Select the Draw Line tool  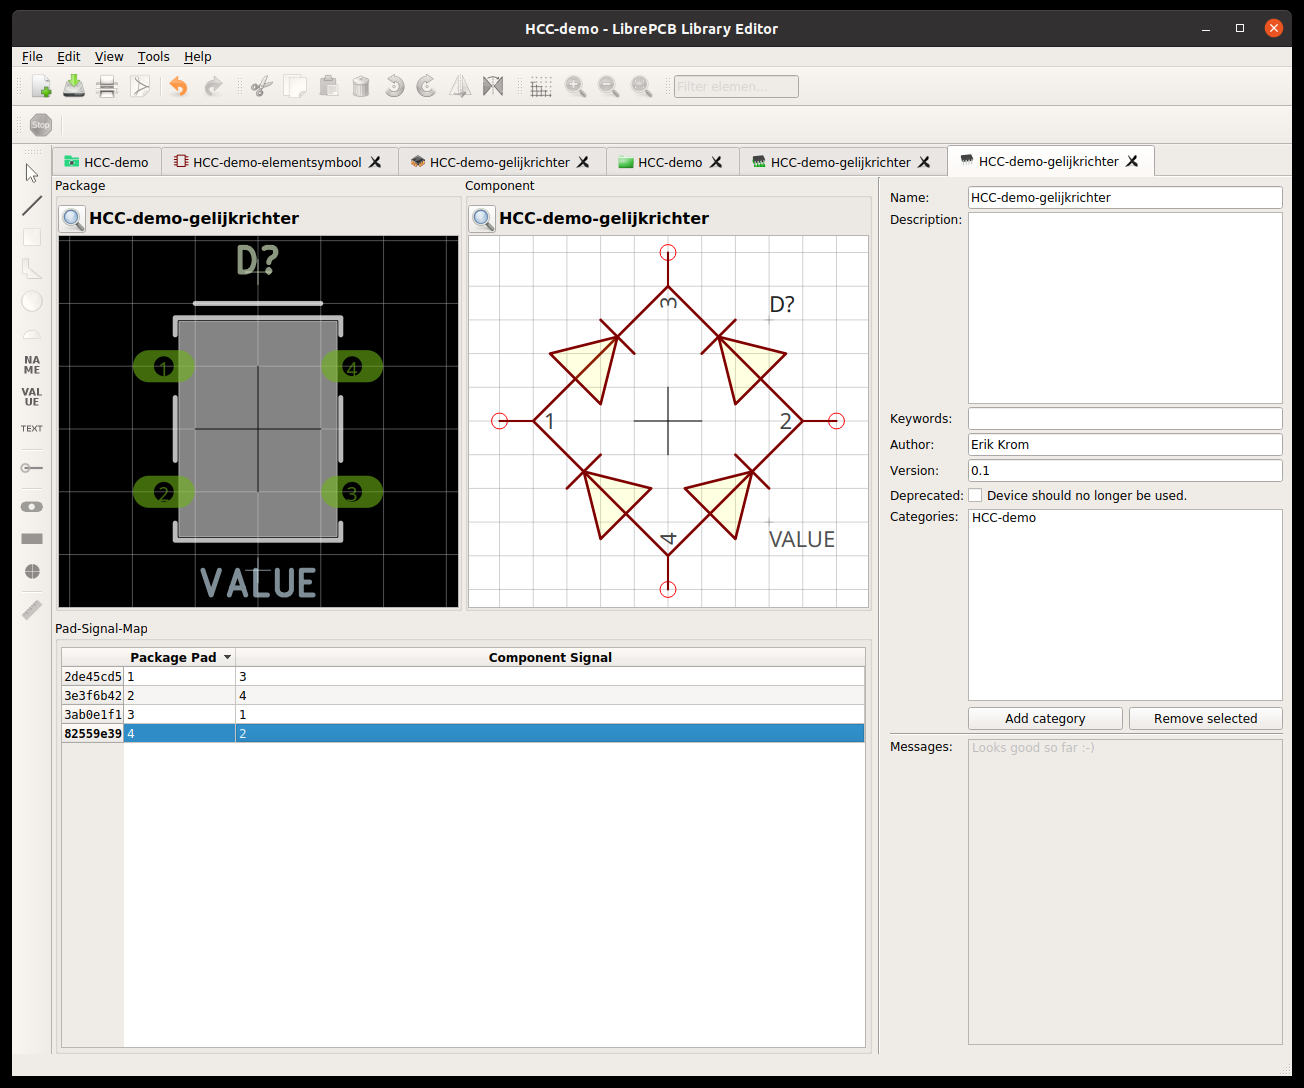[x=32, y=205]
